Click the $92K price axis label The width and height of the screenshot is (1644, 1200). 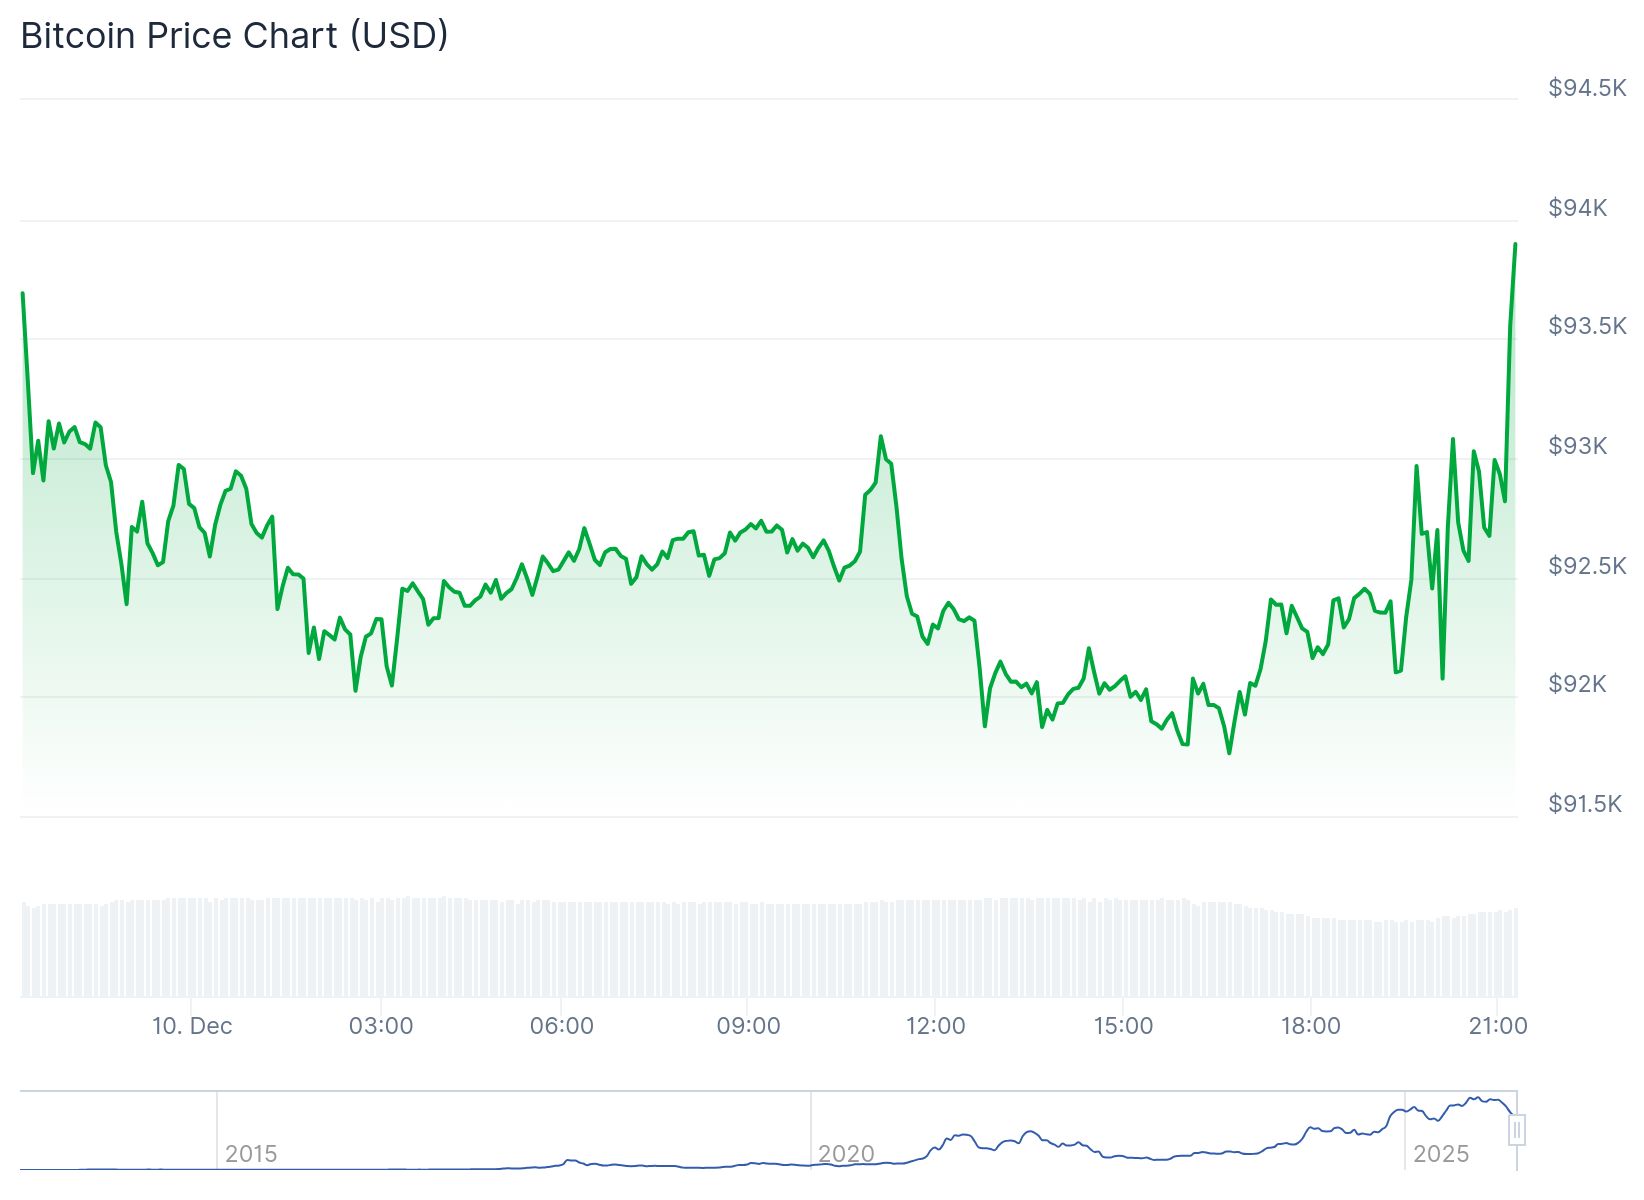click(1577, 684)
